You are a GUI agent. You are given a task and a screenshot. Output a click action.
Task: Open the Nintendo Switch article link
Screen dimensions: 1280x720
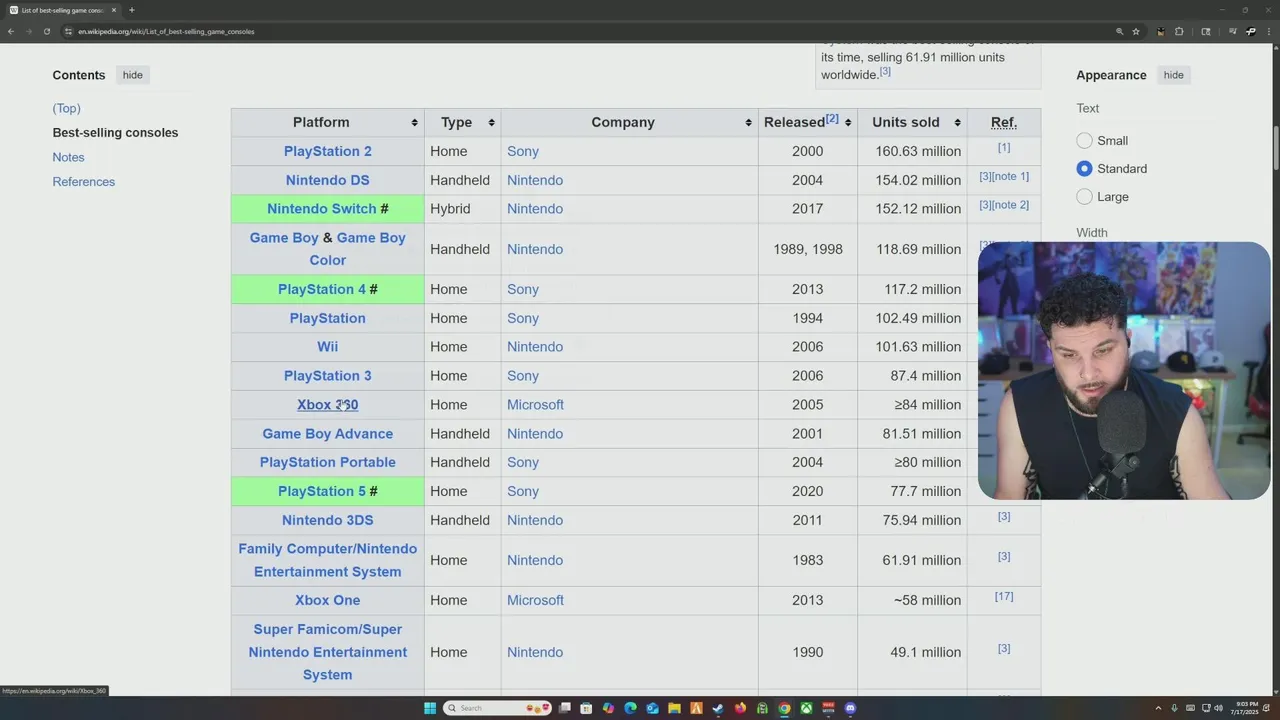click(322, 209)
